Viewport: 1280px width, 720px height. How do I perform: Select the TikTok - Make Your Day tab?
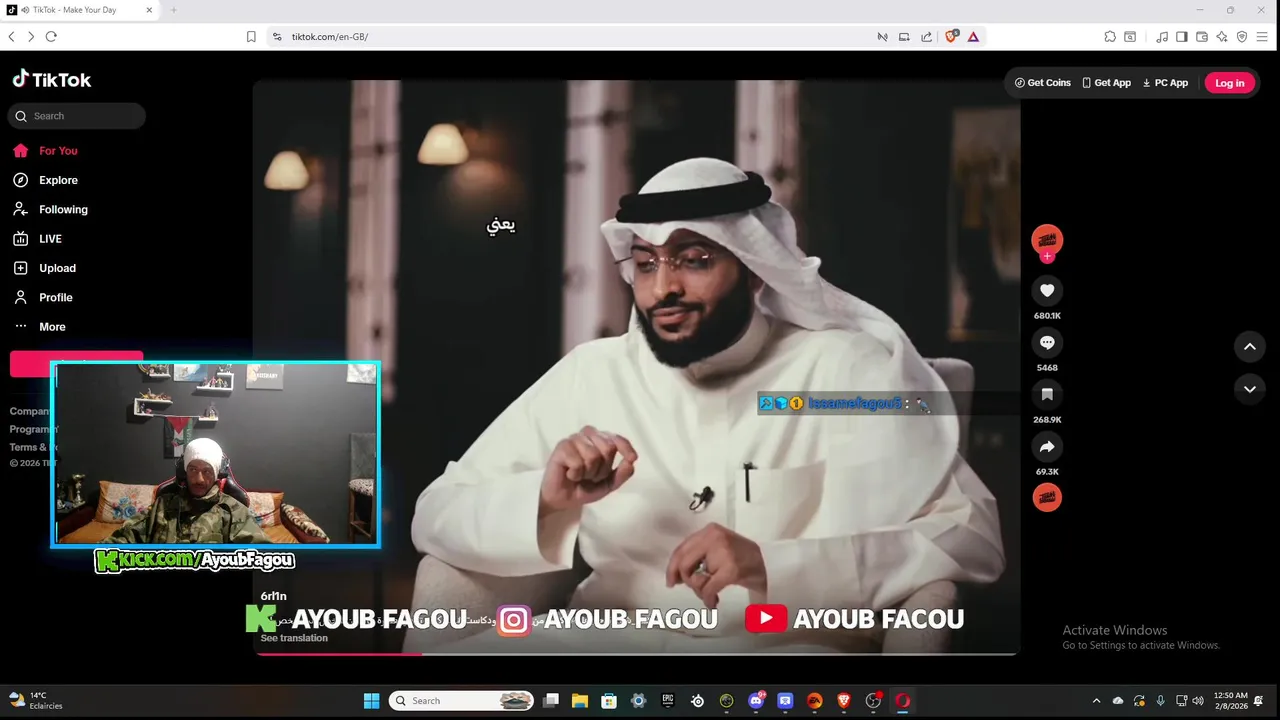(80, 10)
